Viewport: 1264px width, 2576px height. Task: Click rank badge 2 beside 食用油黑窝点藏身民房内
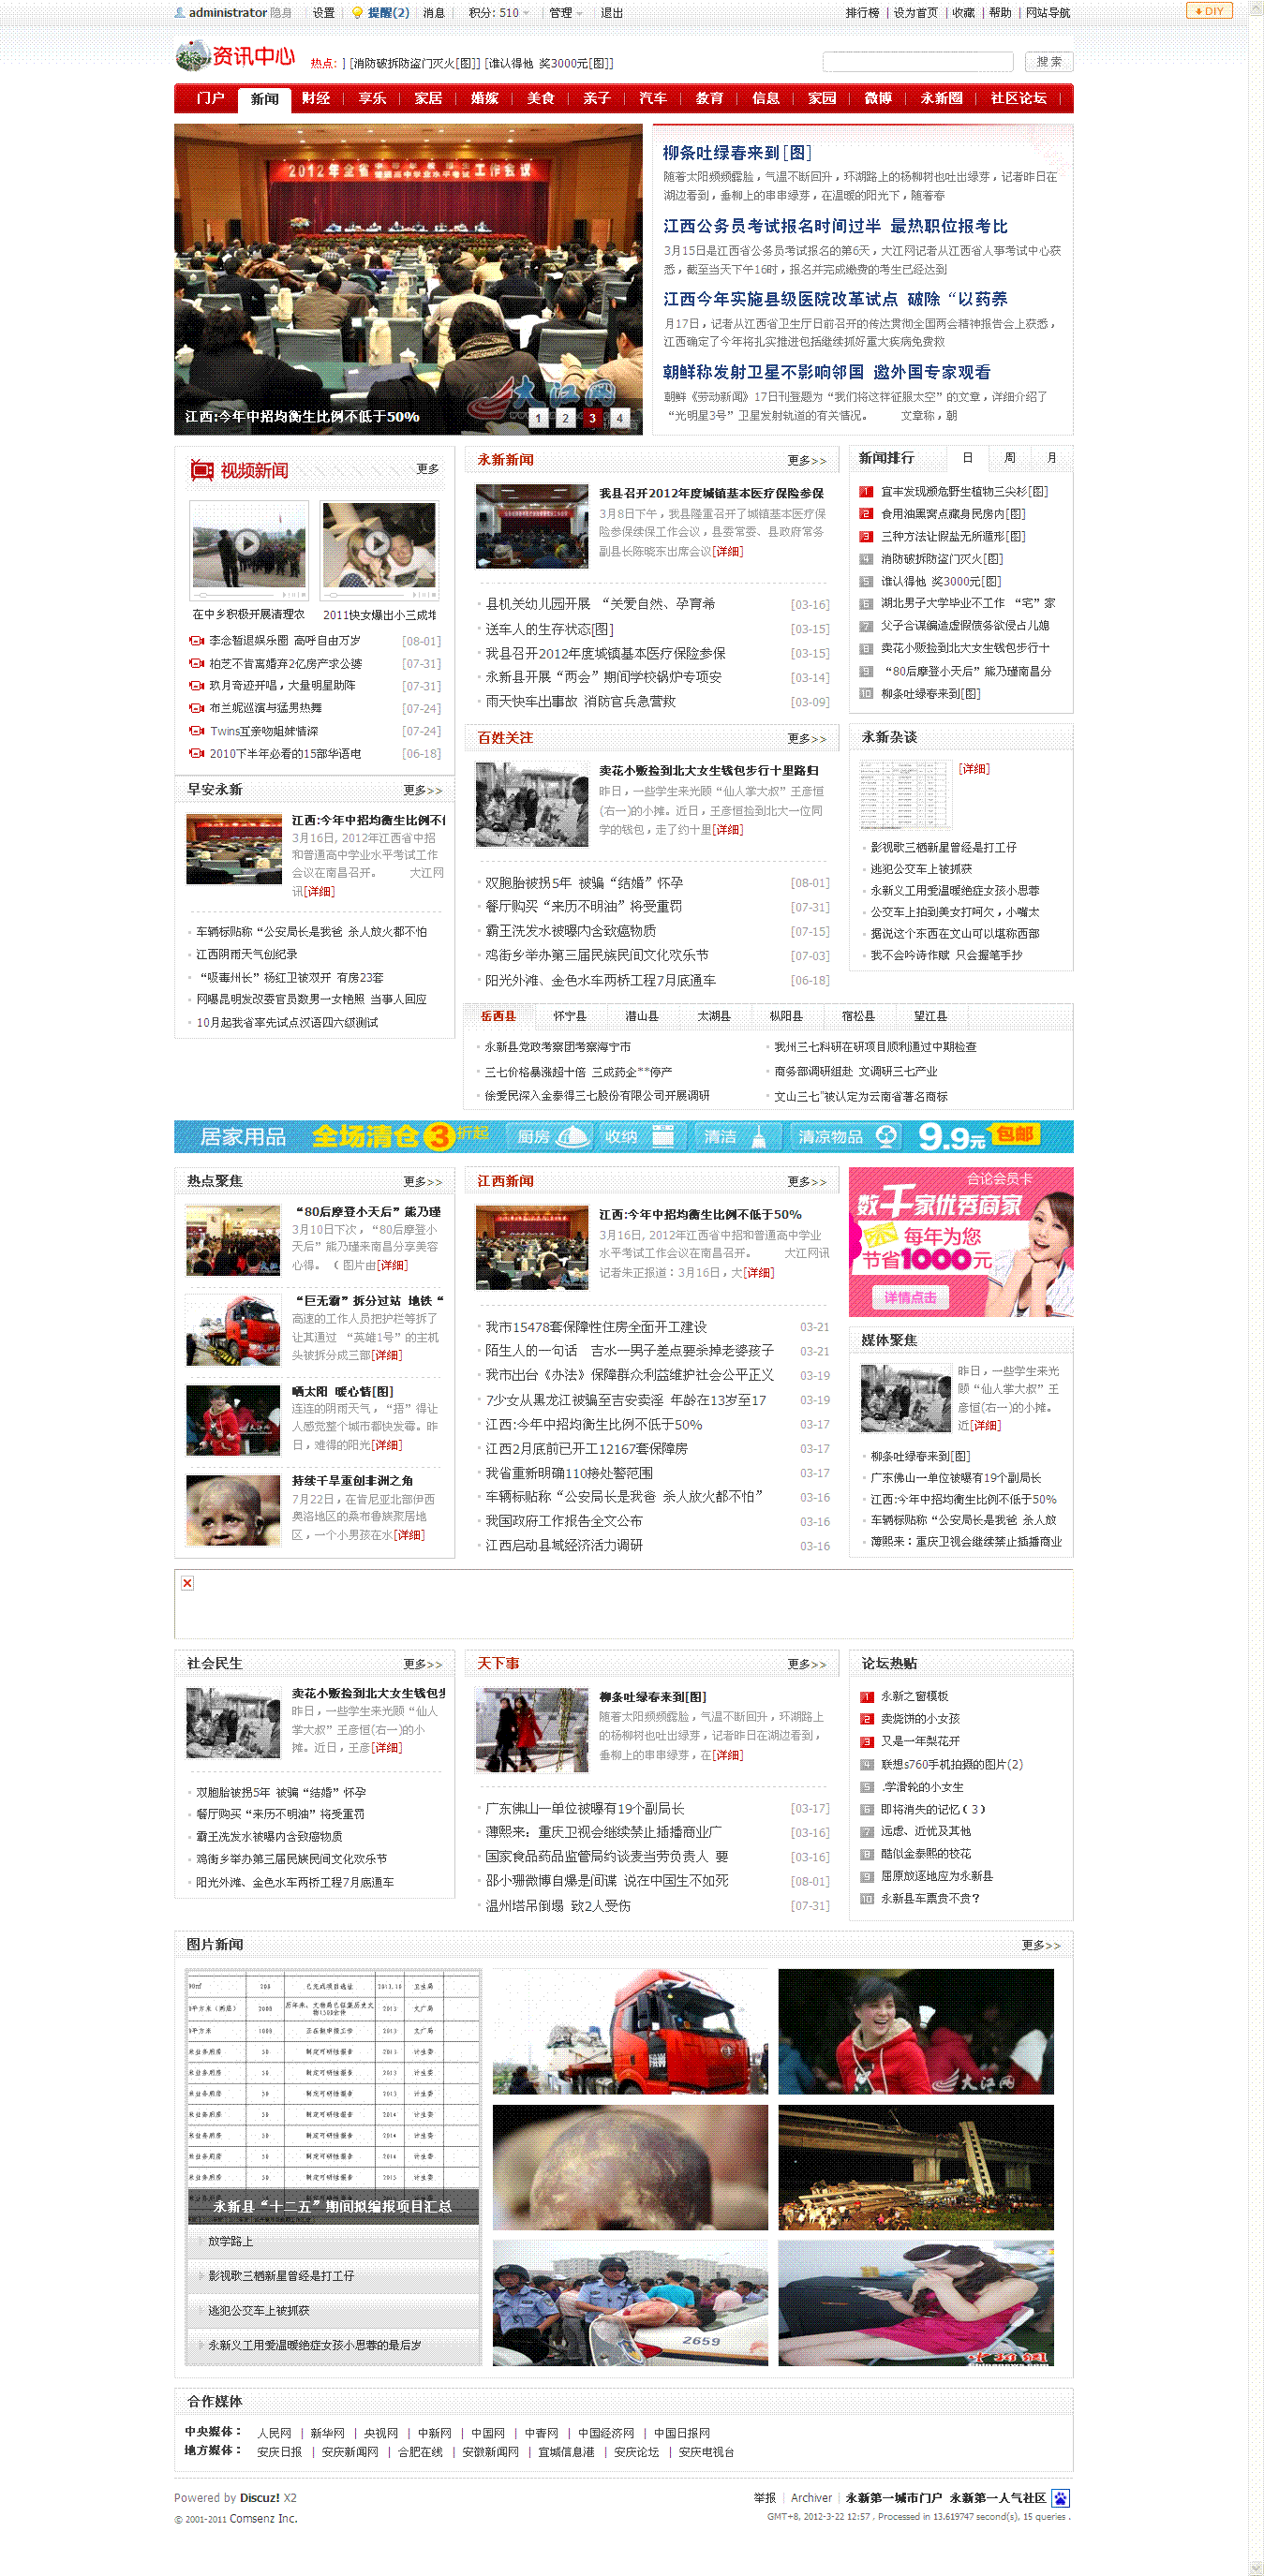[x=866, y=514]
